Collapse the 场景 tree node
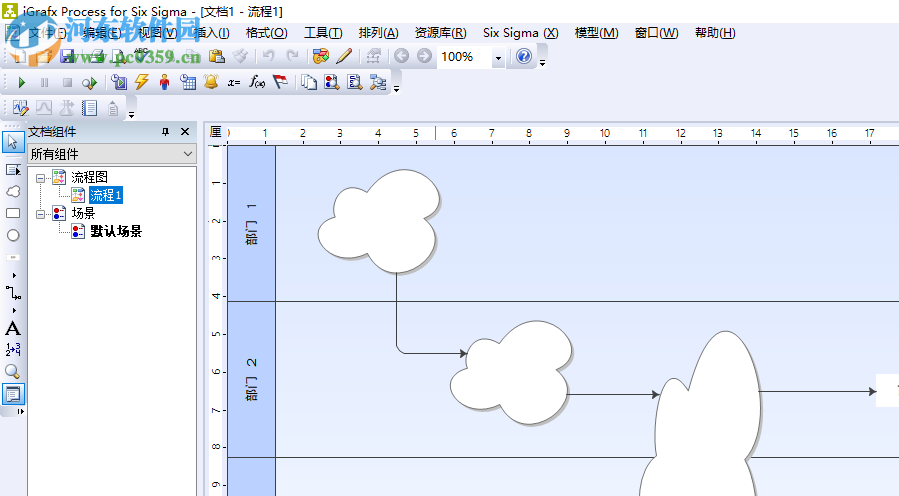Viewport: 899px width, 496px height. [x=41, y=214]
